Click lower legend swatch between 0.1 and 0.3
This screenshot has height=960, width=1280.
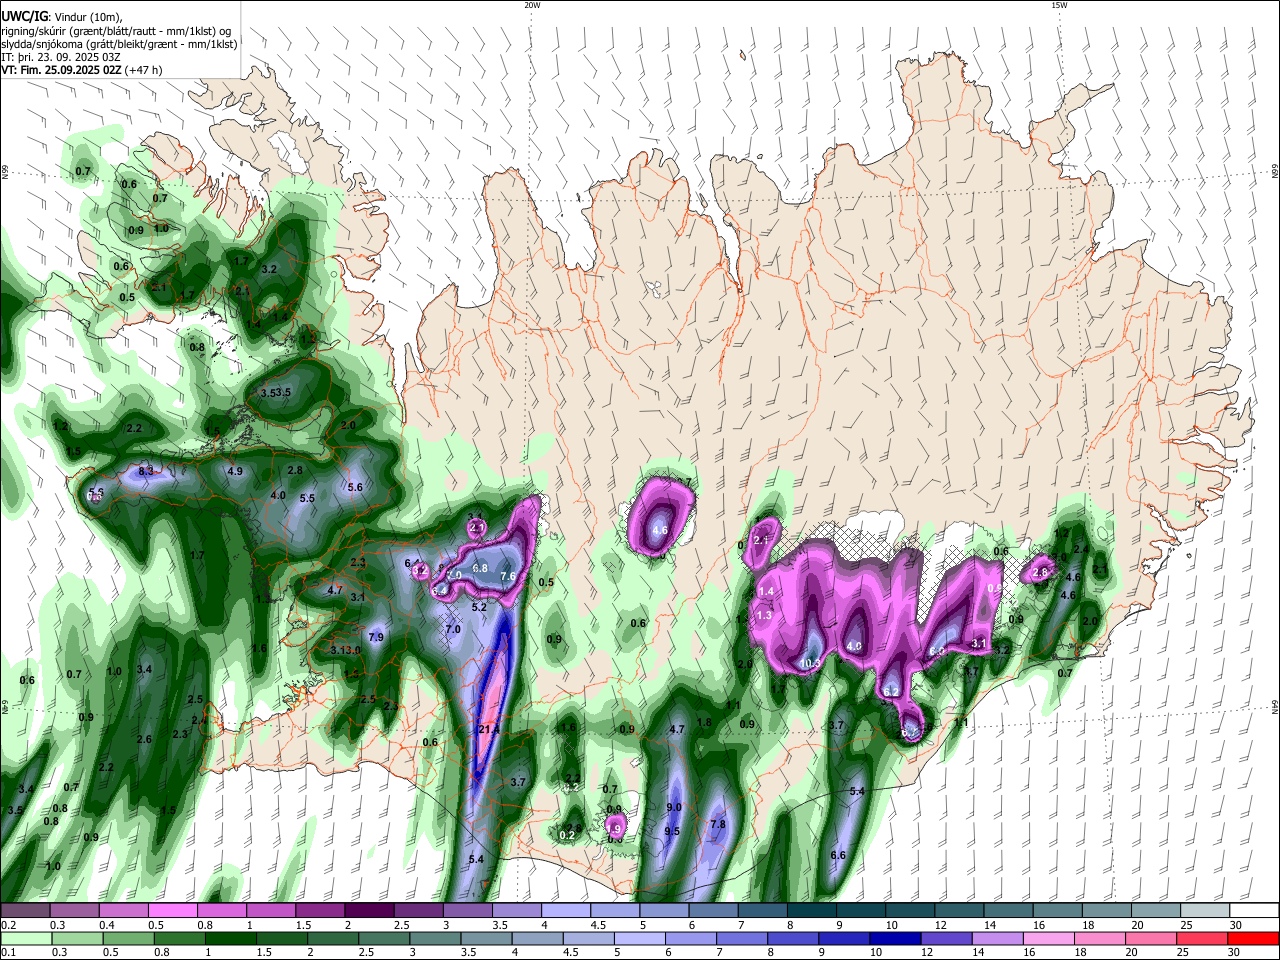click(x=26, y=938)
